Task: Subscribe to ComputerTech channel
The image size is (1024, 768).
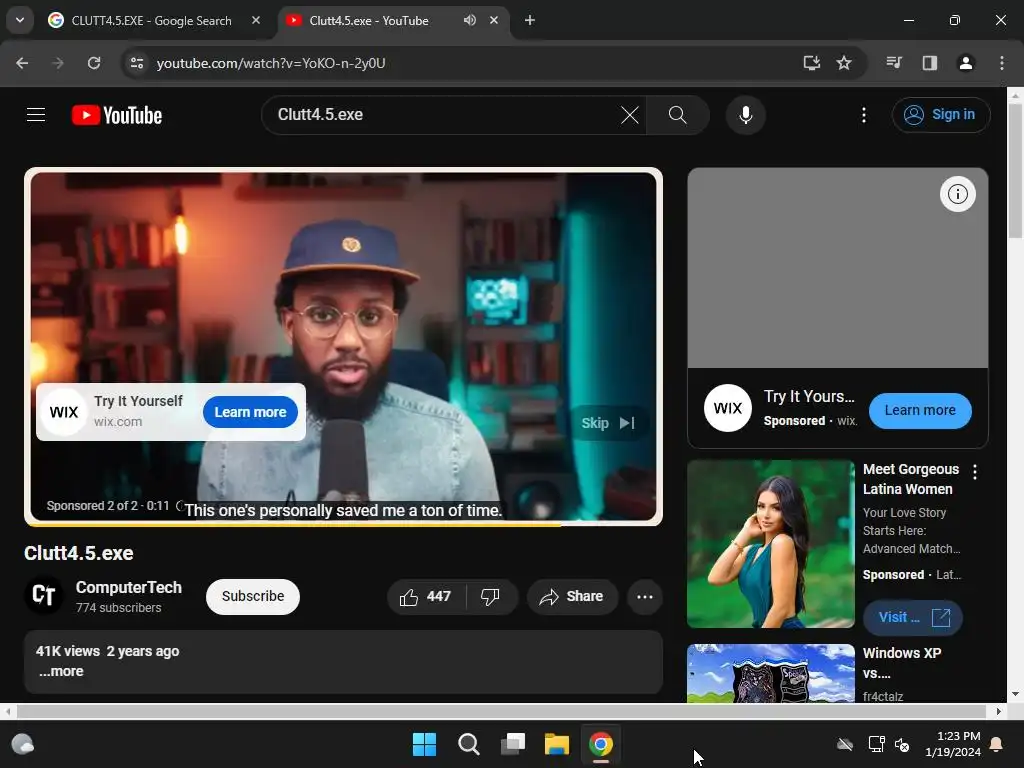Action: [253, 597]
